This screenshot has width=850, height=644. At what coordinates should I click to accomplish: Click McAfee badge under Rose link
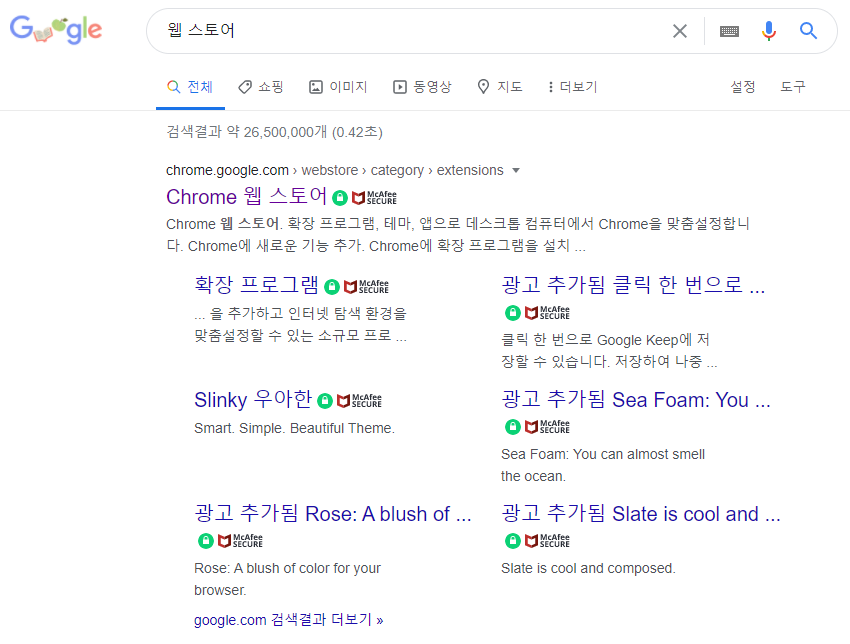(241, 541)
